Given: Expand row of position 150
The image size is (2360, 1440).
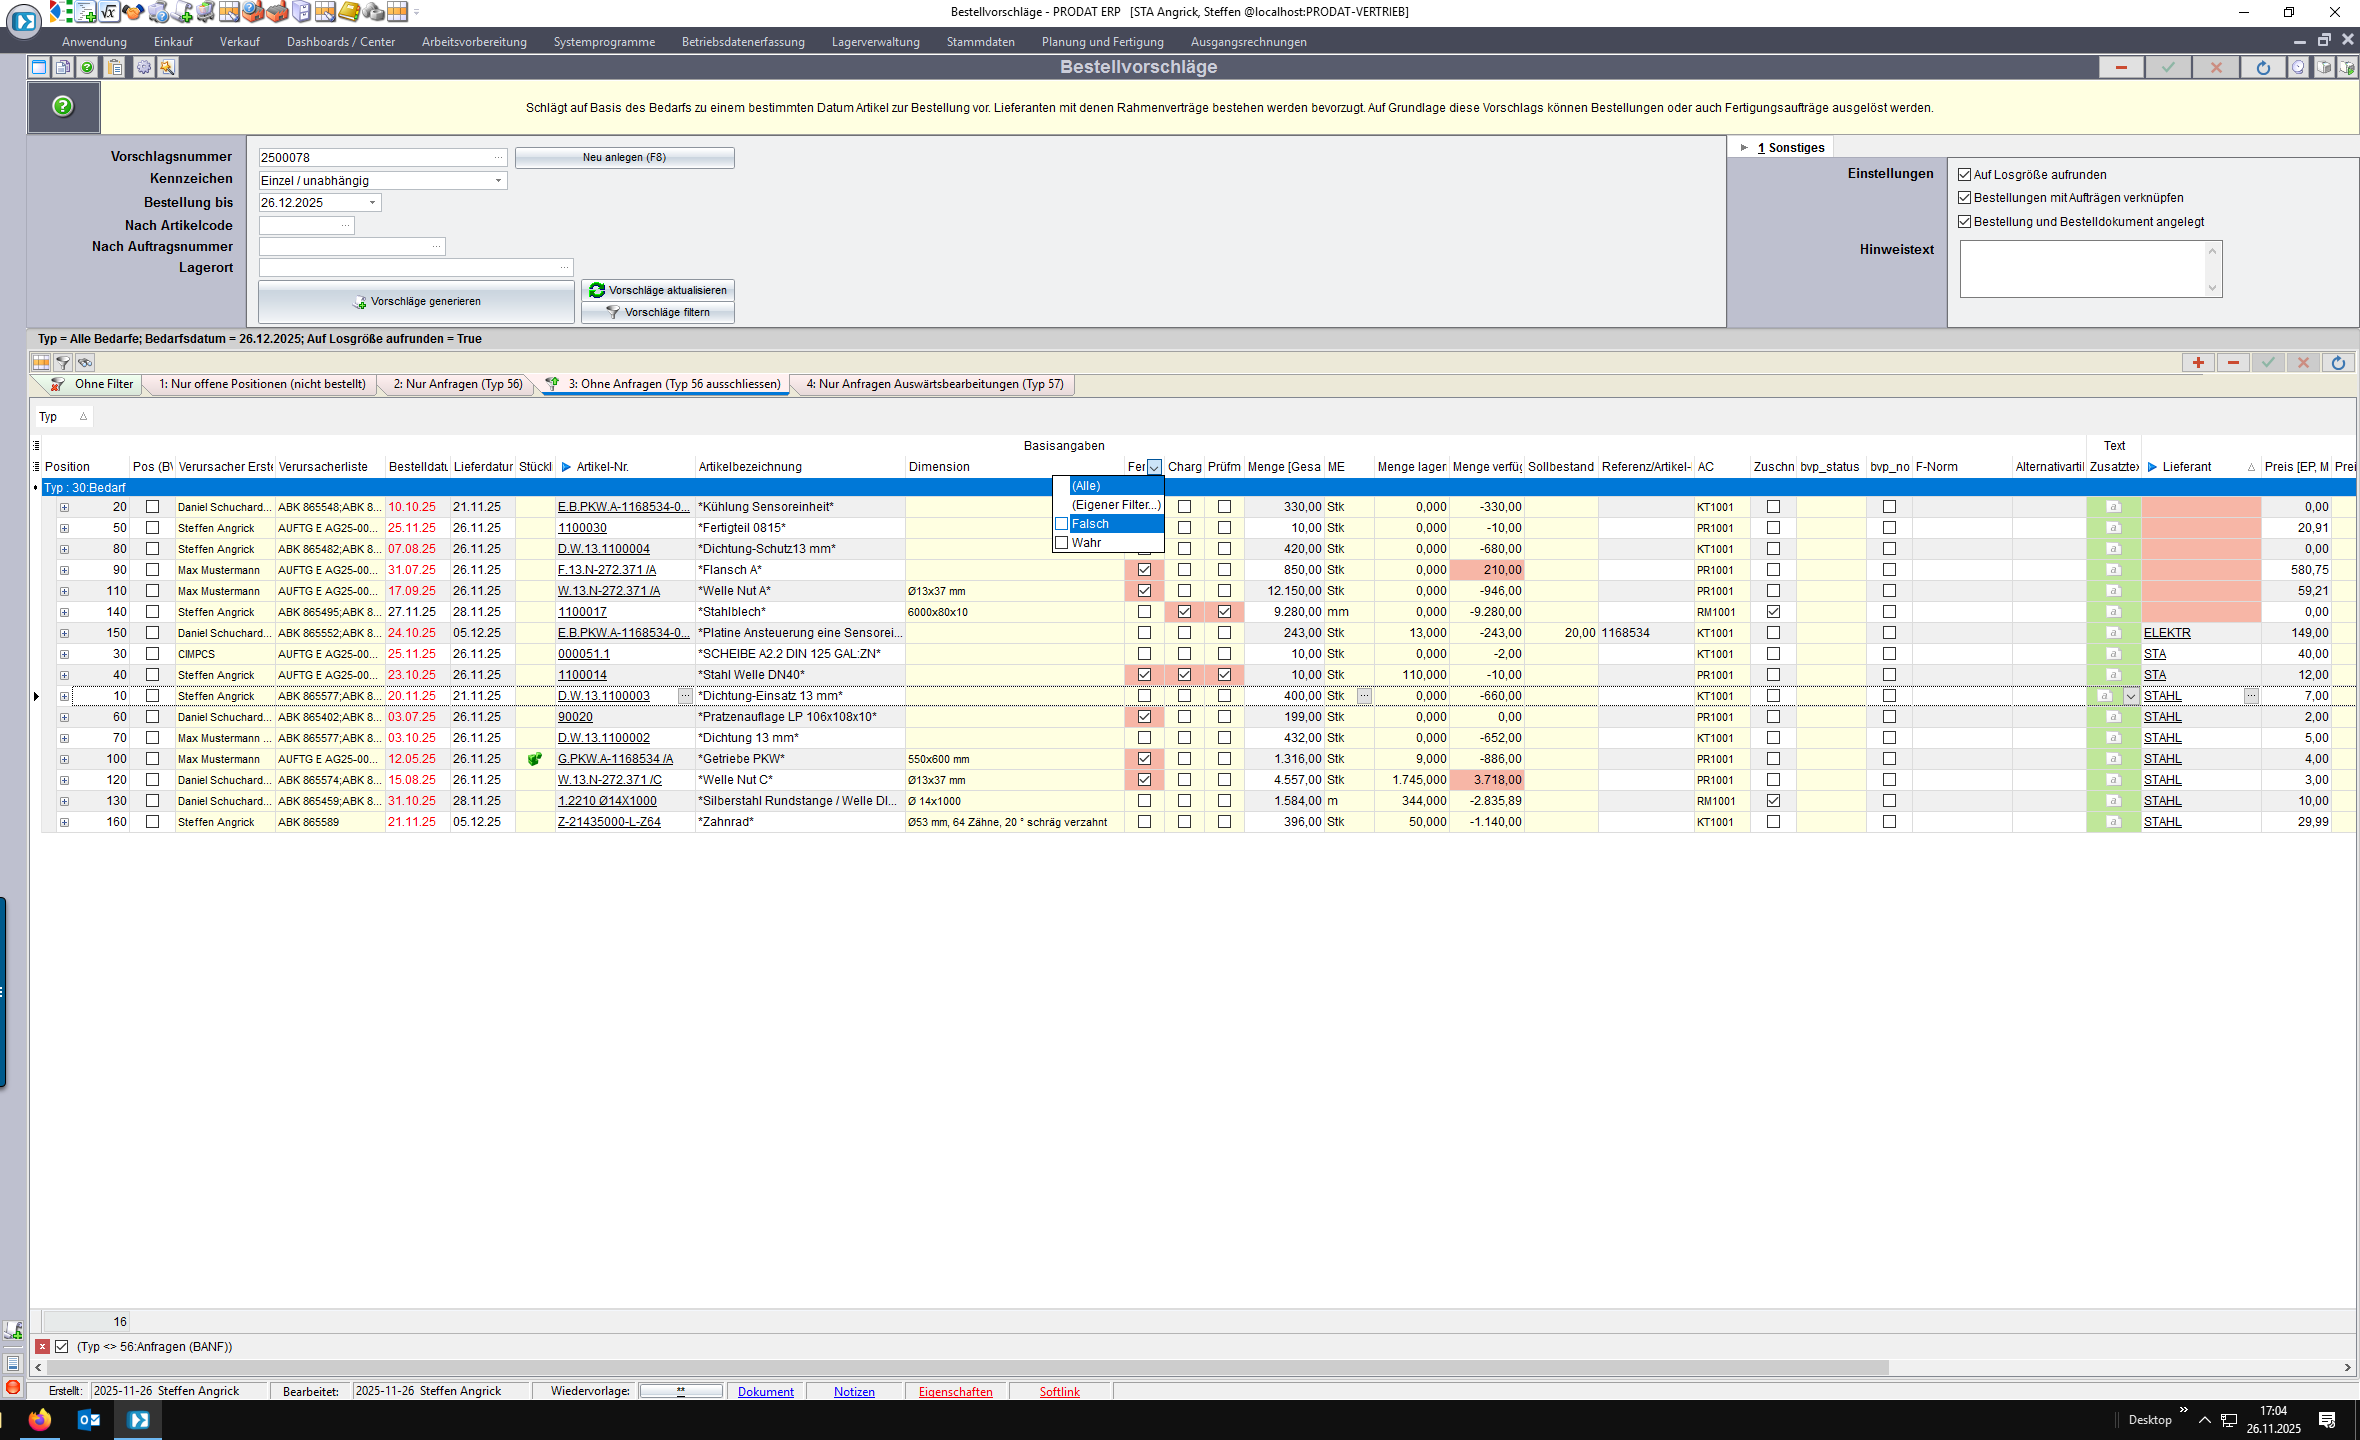Looking at the screenshot, I should coord(64,633).
